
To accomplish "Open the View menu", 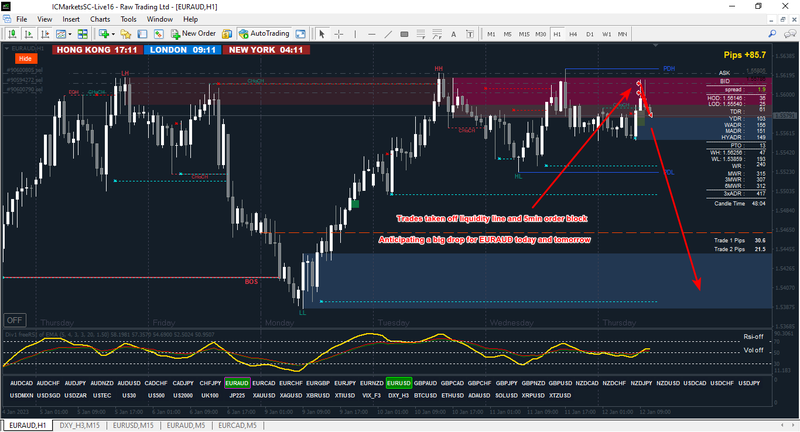I will [44, 19].
